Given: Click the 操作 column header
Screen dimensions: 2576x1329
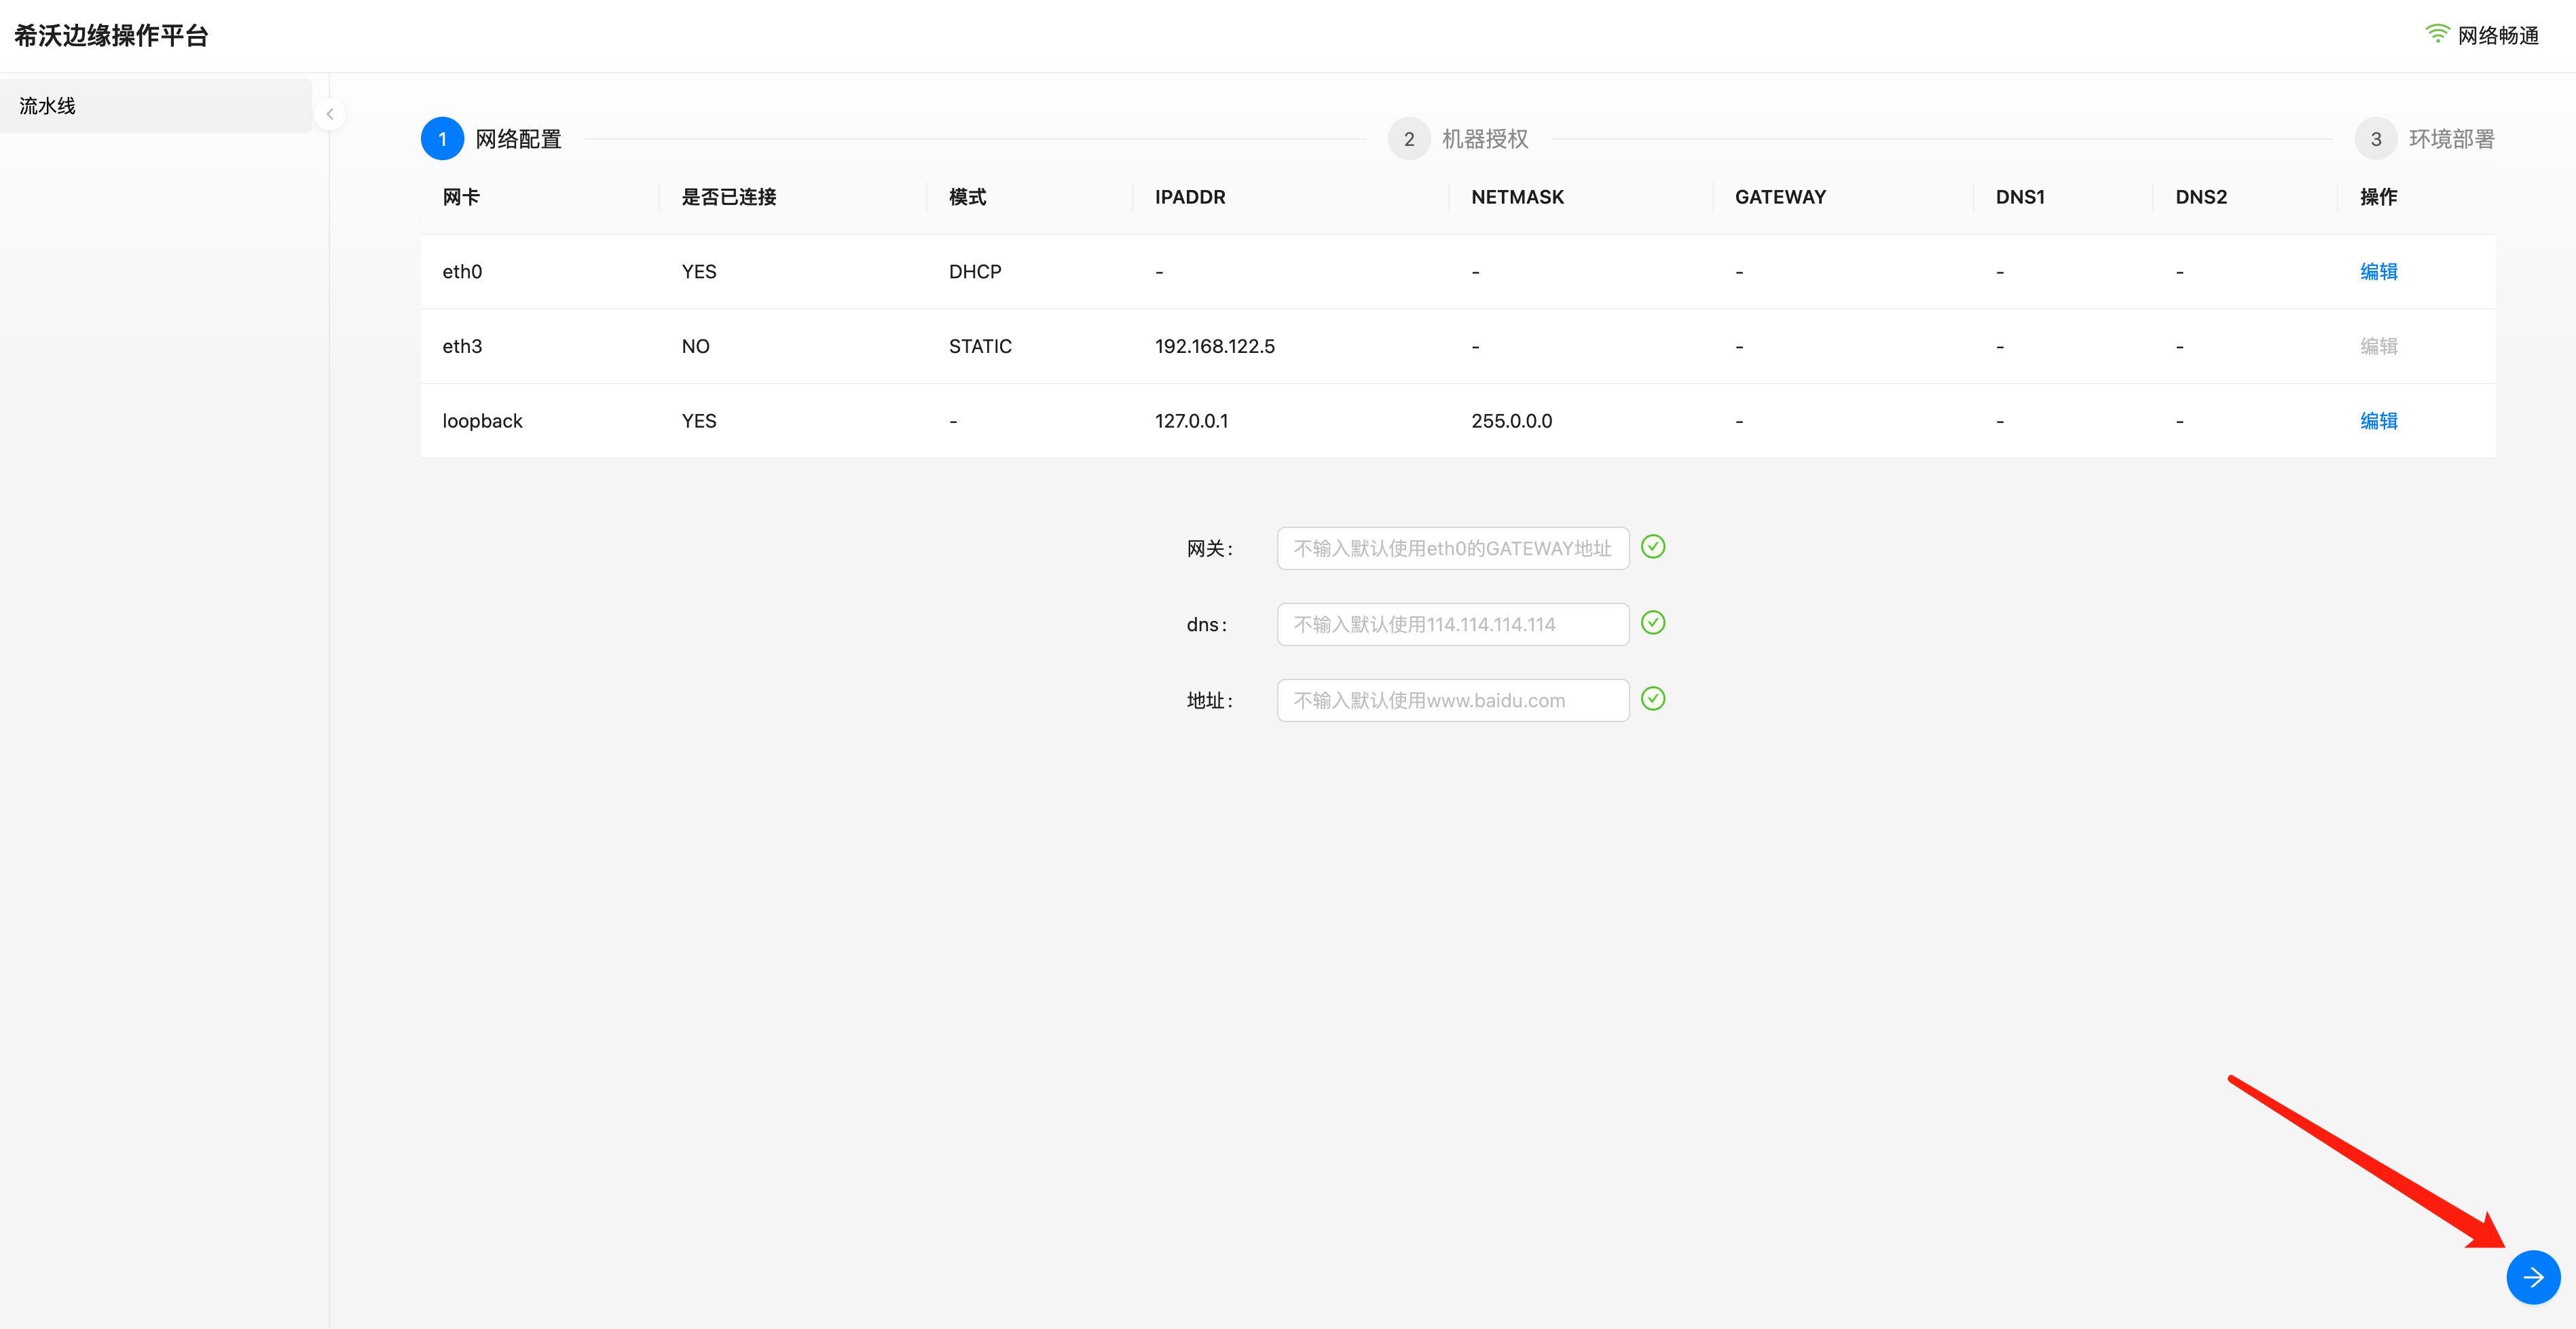Looking at the screenshot, I should coord(2378,197).
